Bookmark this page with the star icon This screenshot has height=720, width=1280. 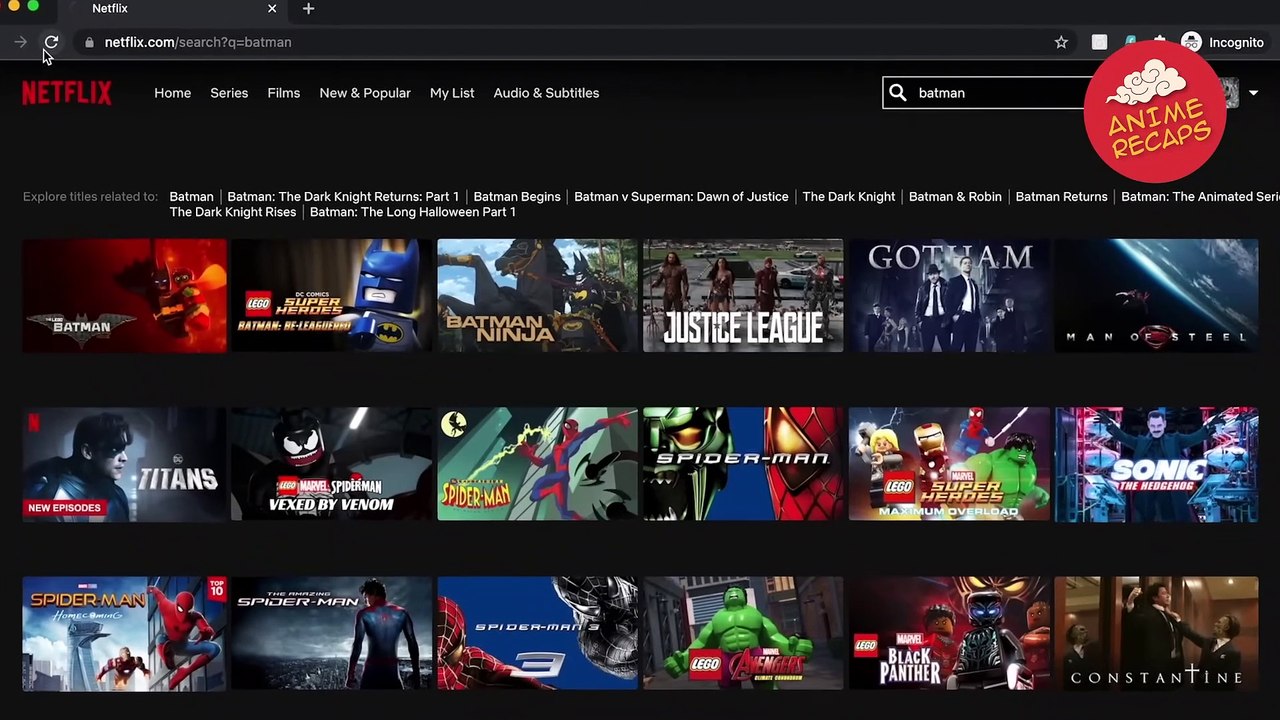point(1061,42)
